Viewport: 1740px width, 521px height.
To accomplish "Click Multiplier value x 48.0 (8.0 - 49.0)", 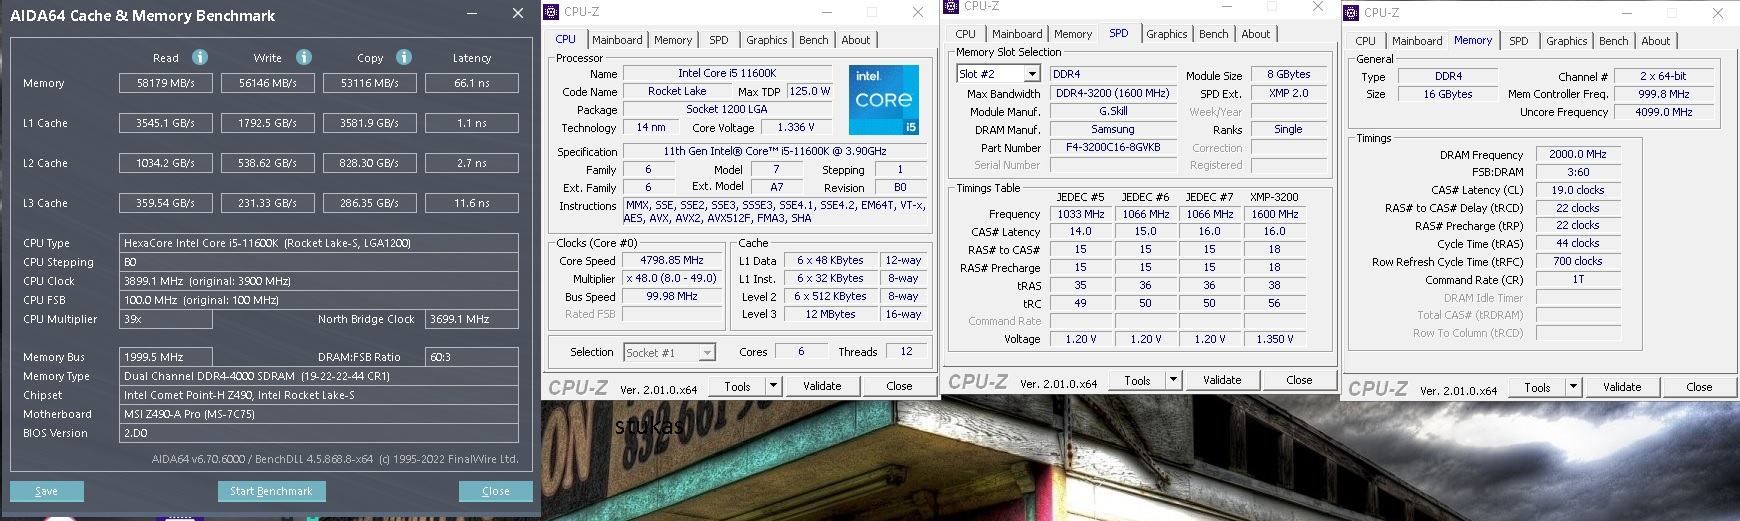I will [672, 278].
